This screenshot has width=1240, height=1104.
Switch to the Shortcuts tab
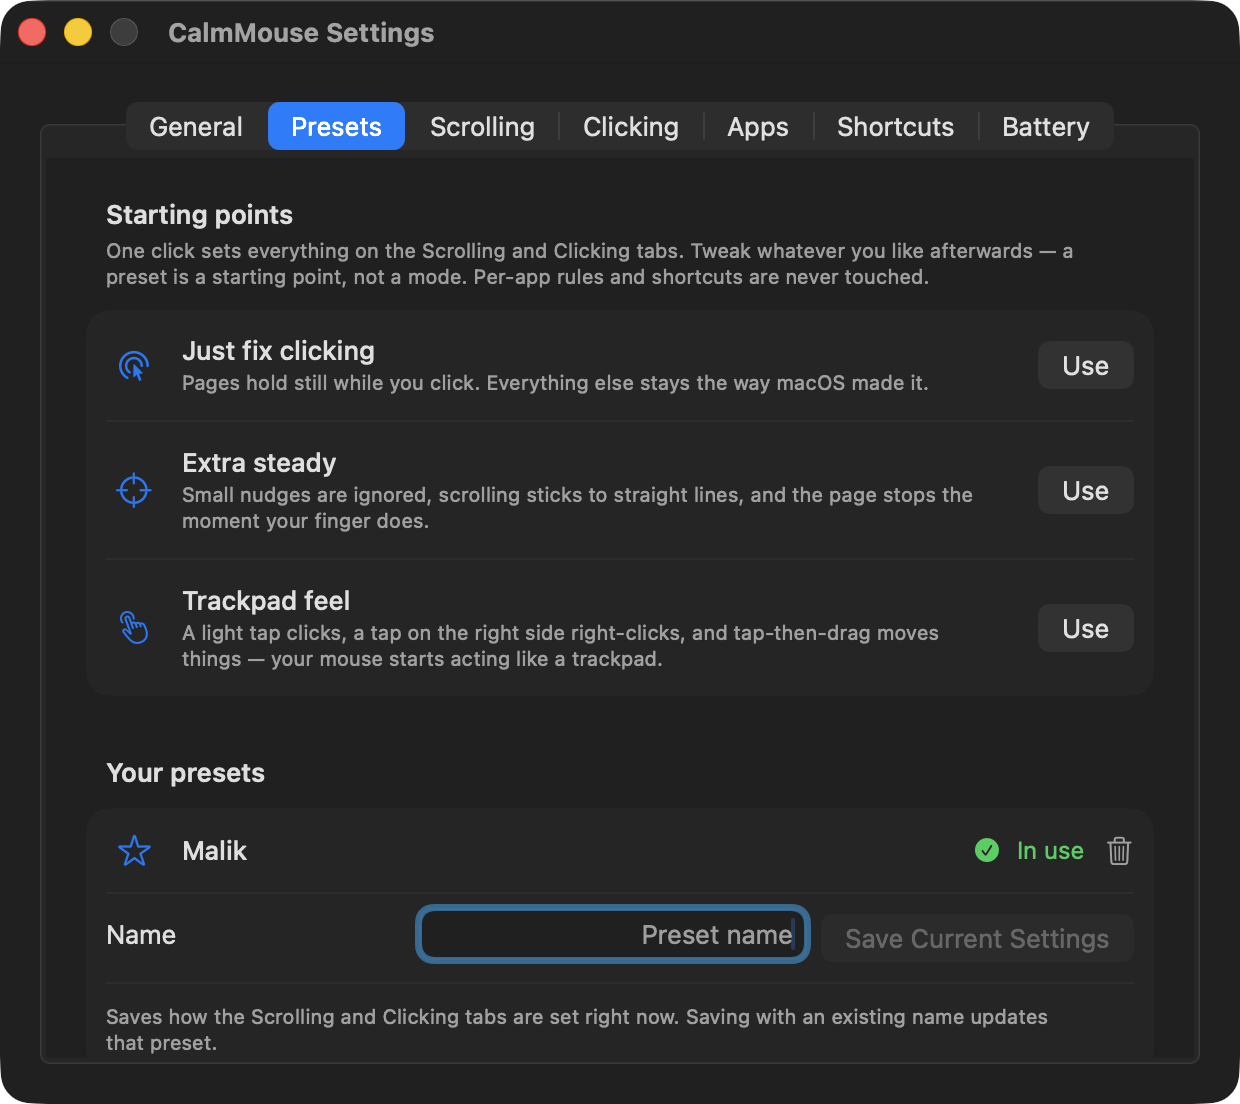point(895,127)
